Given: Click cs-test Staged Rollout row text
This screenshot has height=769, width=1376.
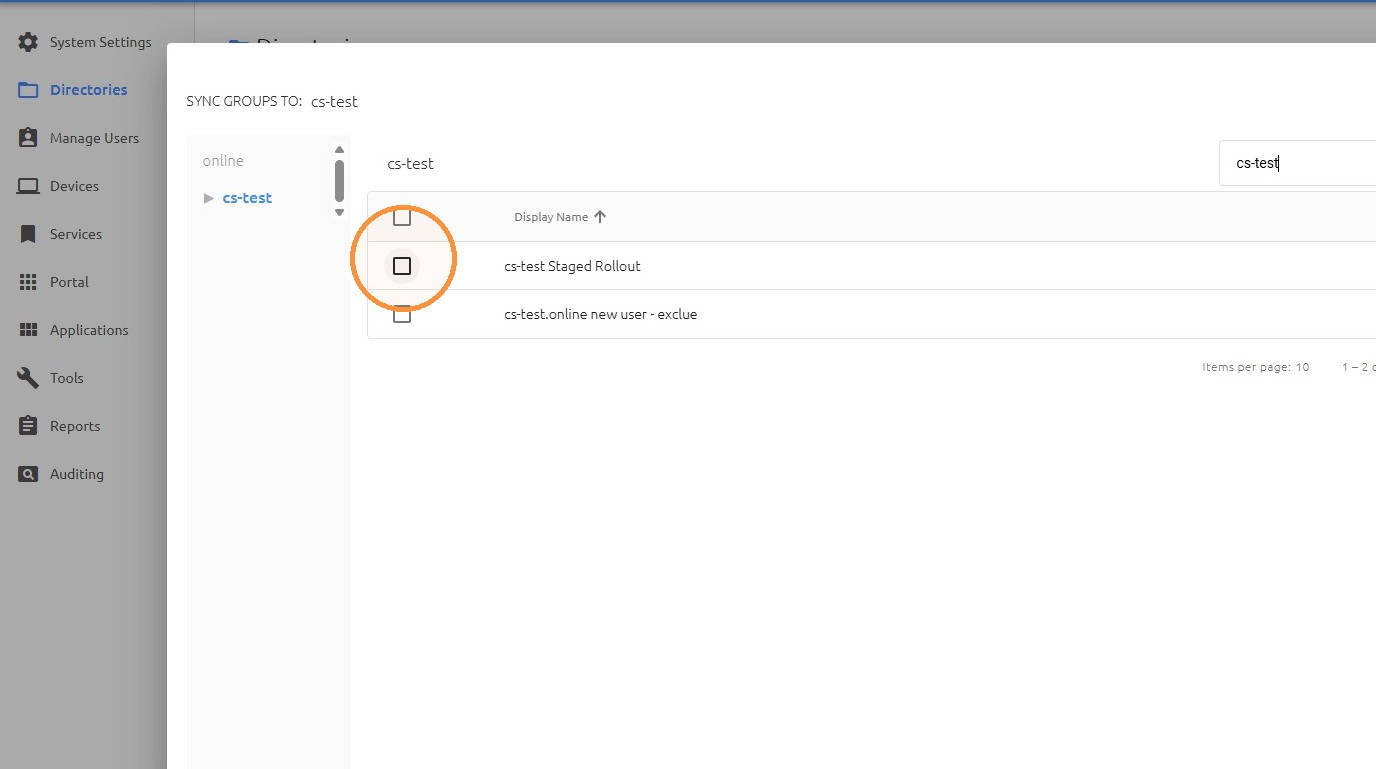Looking at the screenshot, I should click(x=572, y=266).
